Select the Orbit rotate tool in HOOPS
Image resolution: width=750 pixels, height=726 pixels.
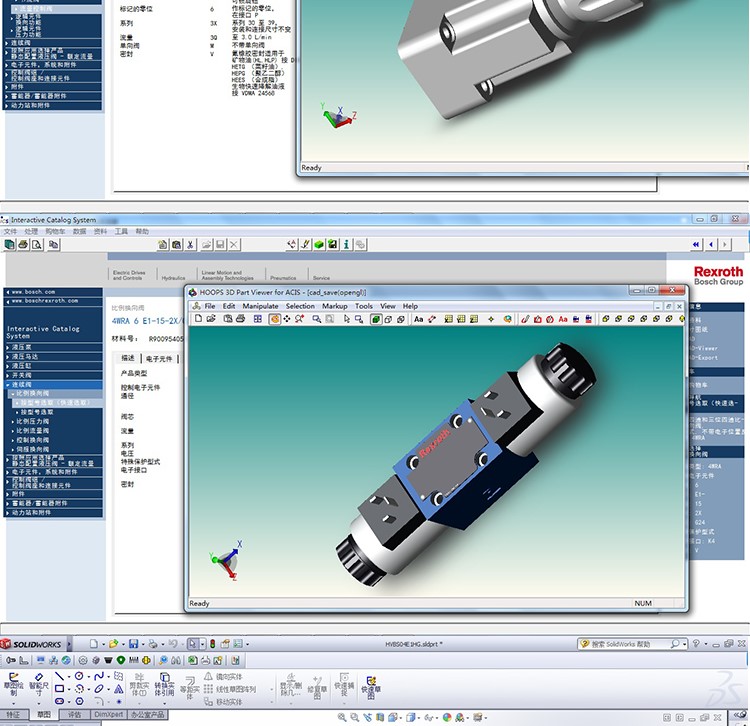[275, 319]
